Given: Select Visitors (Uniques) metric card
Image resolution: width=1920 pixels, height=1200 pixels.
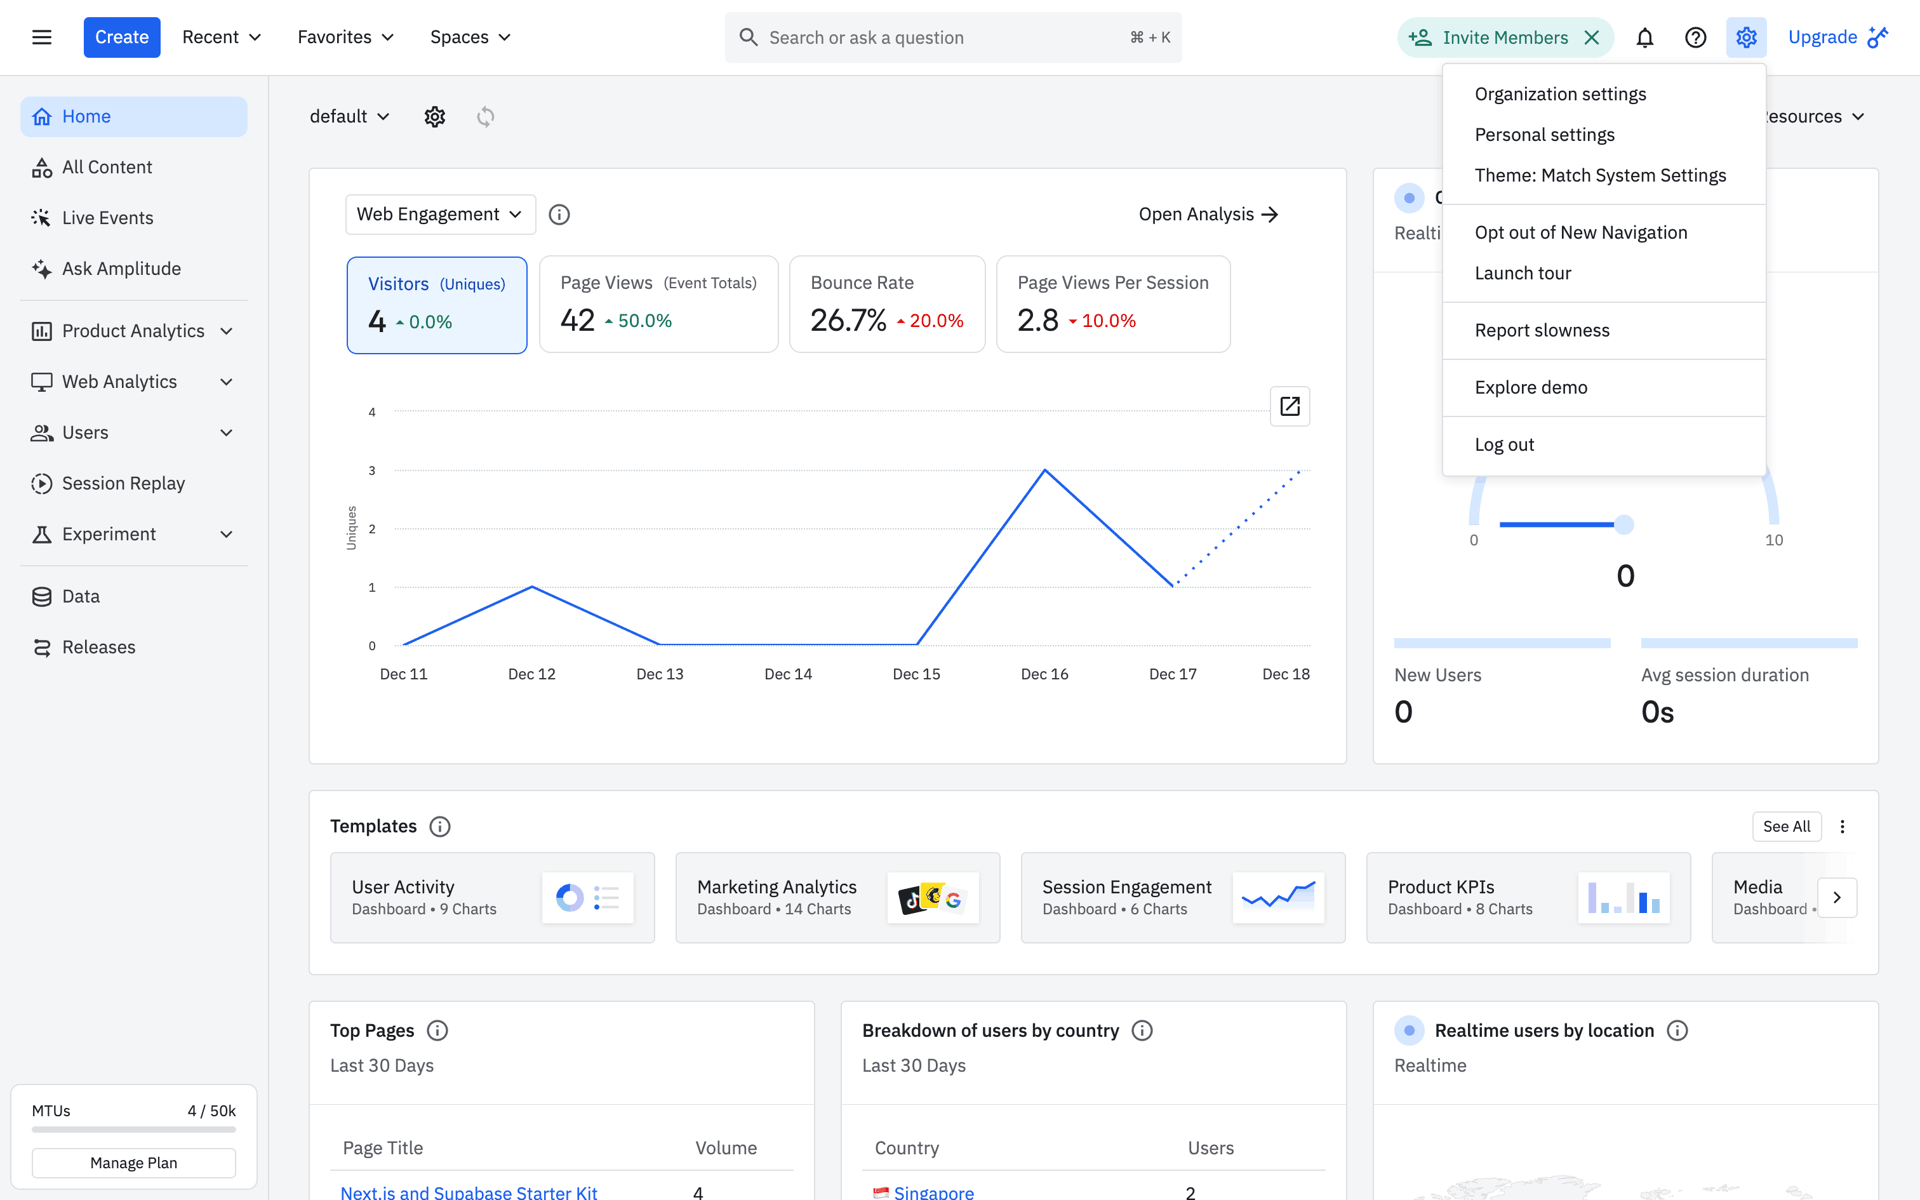Looking at the screenshot, I should 437,305.
